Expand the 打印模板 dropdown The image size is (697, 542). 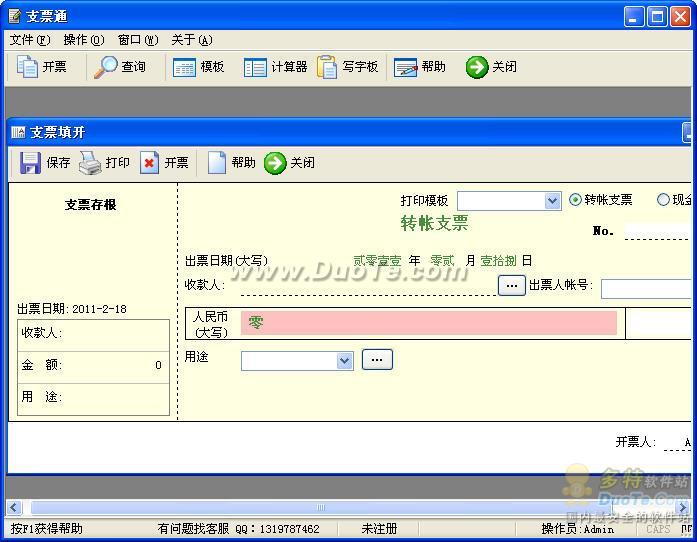click(x=552, y=201)
